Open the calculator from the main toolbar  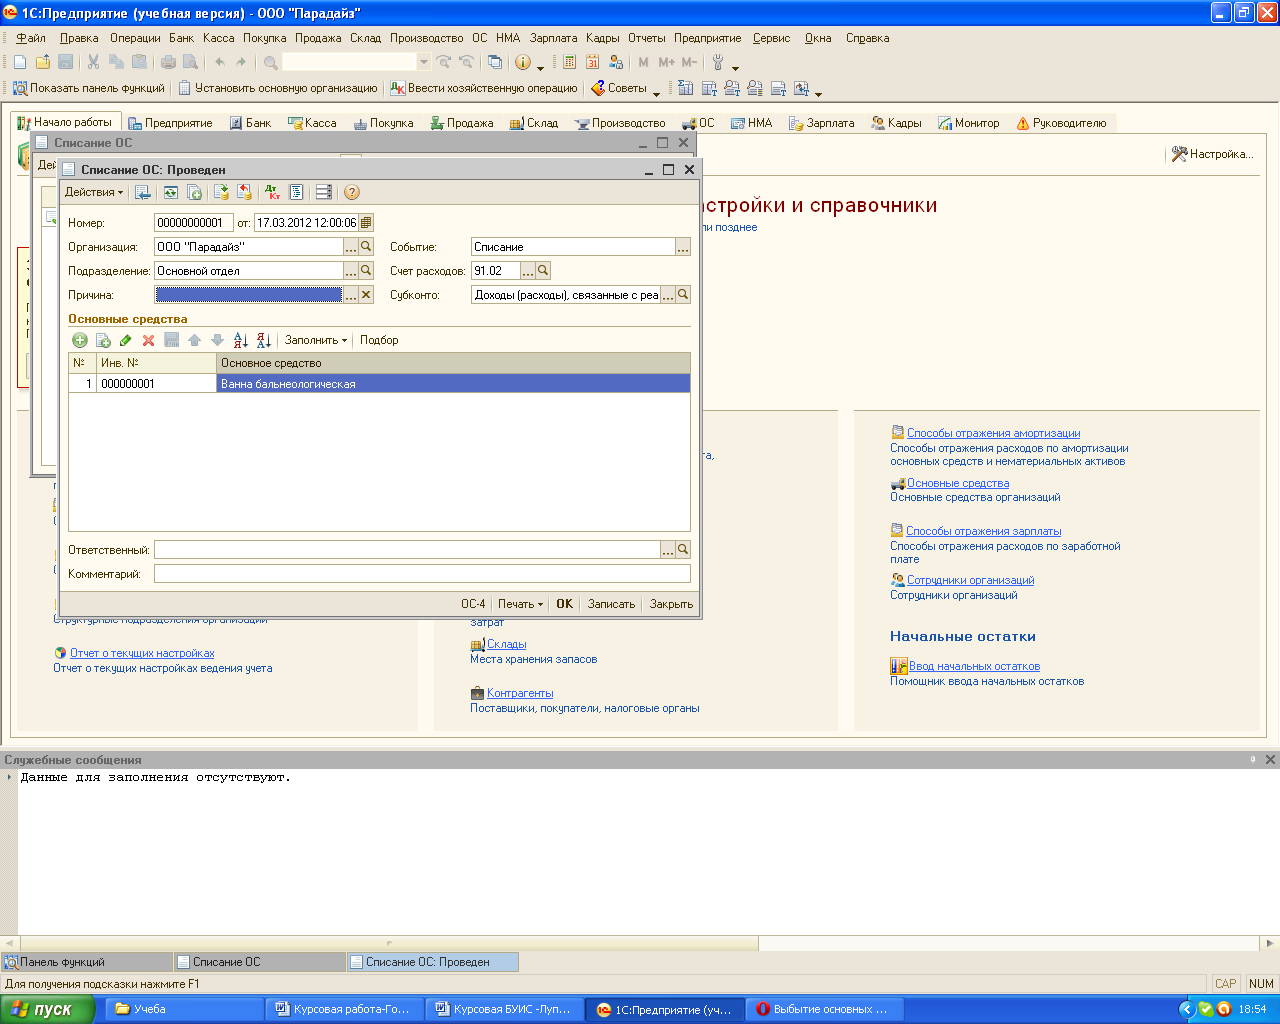[x=569, y=62]
